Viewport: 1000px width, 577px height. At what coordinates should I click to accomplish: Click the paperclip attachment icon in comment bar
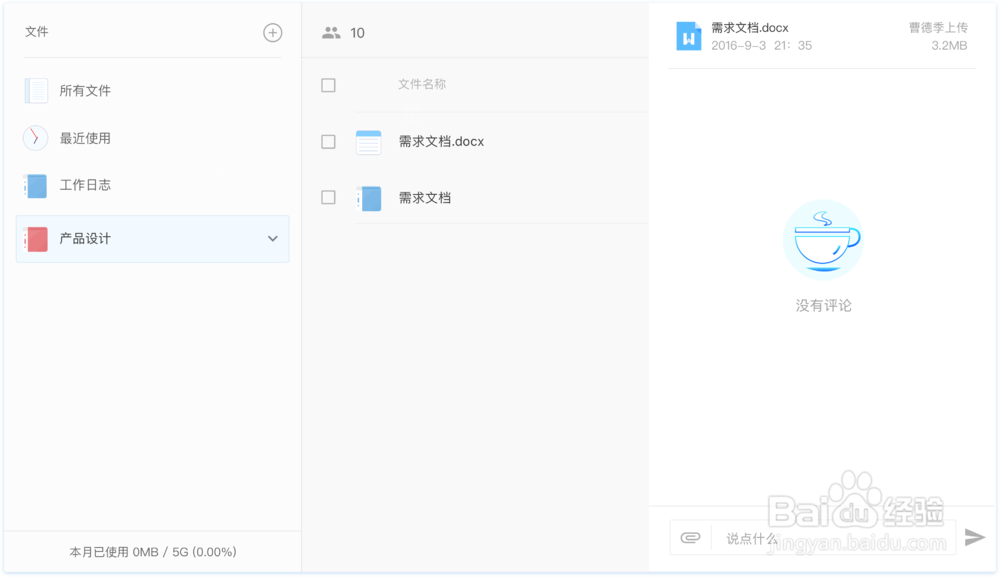[x=689, y=537]
